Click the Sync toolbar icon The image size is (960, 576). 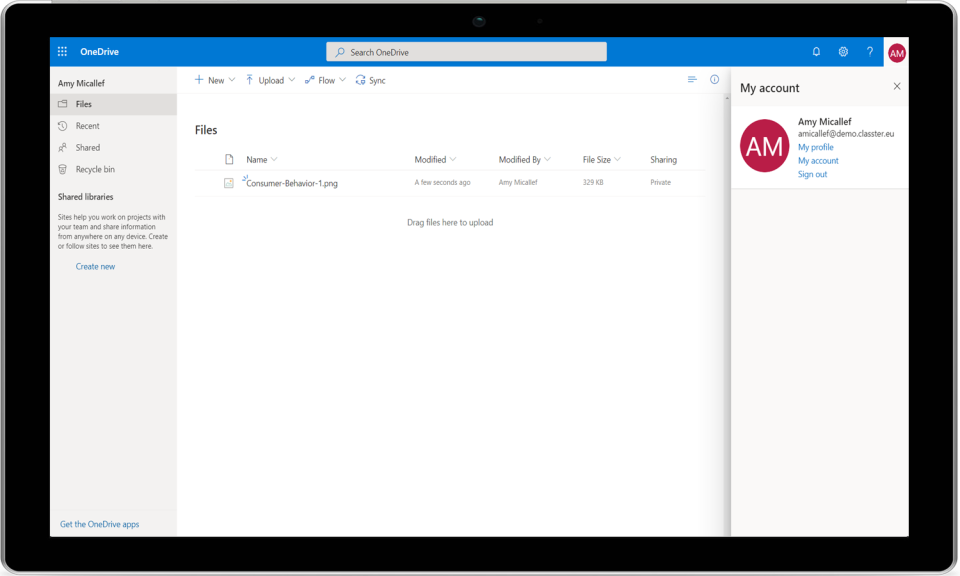tap(370, 79)
